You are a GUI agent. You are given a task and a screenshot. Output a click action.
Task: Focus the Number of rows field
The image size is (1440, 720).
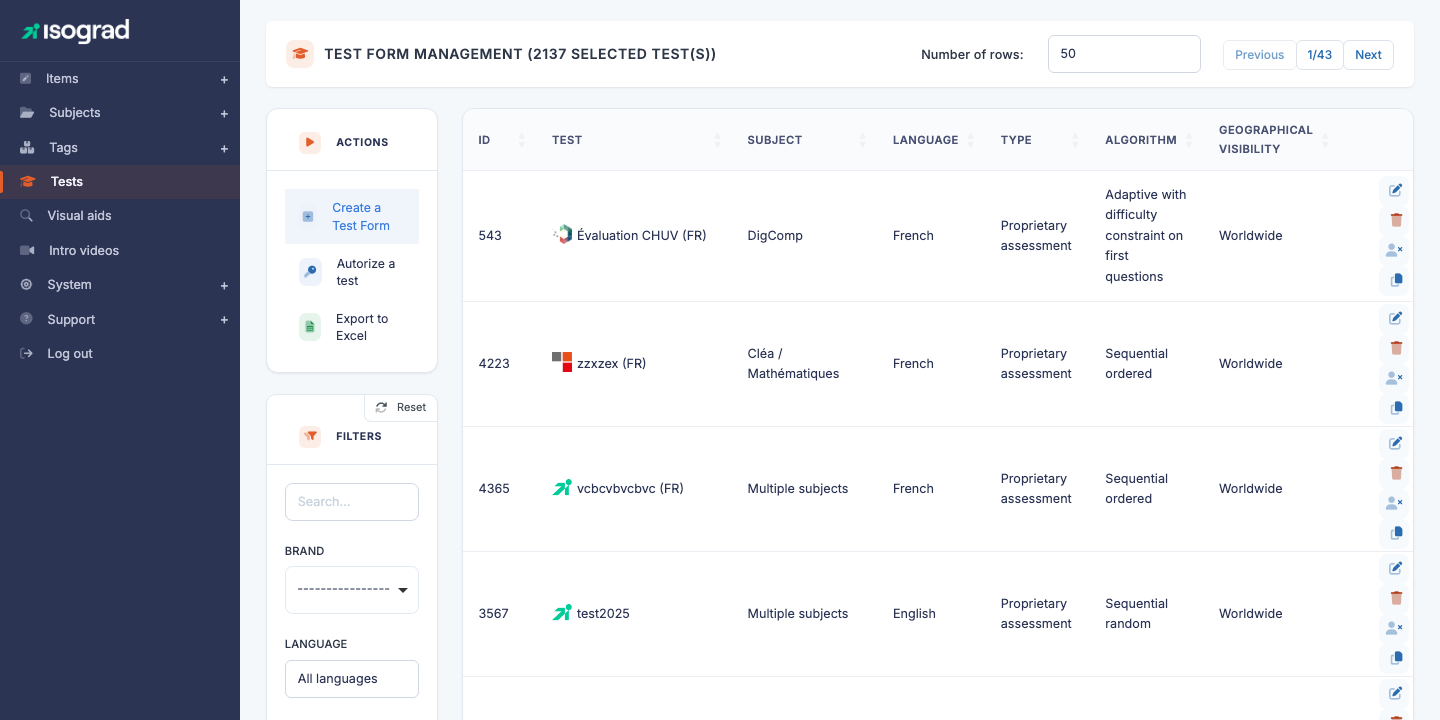tap(1124, 54)
